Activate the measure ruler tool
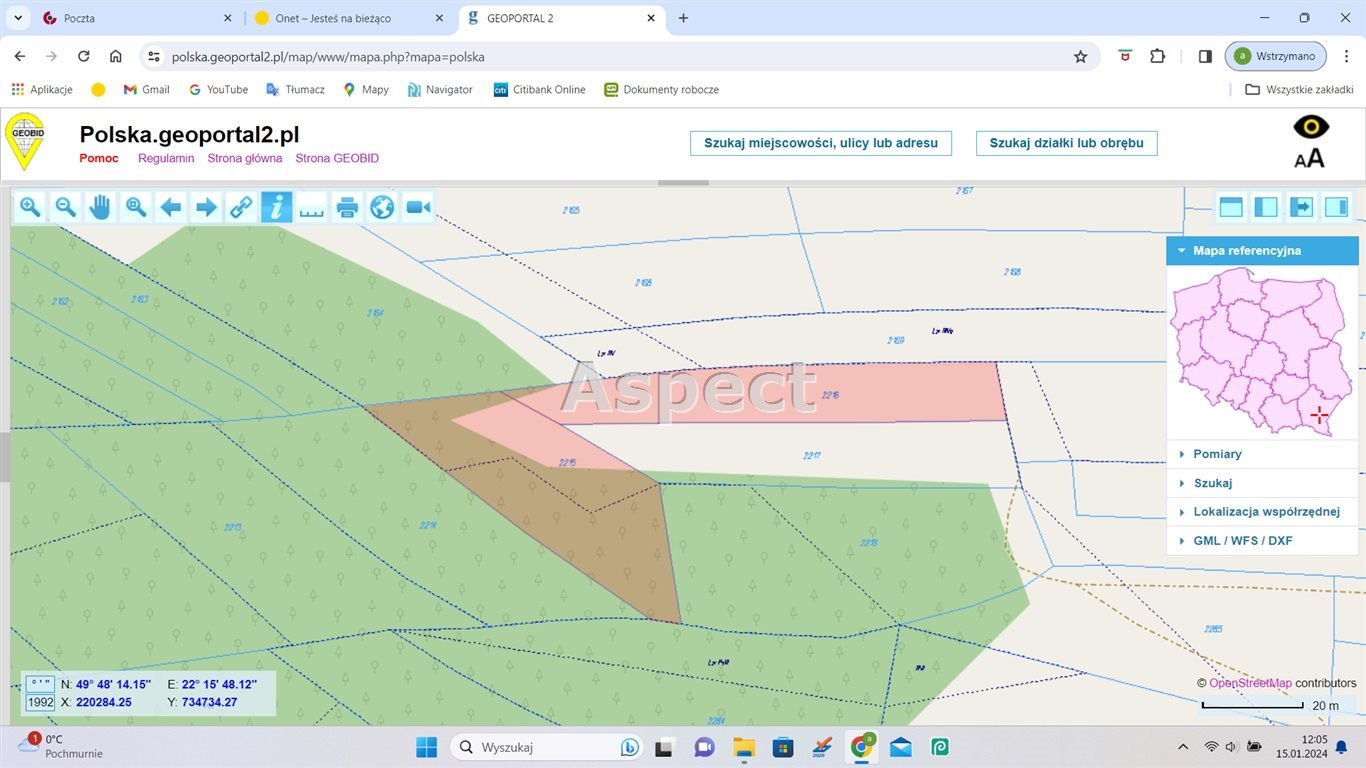The height and width of the screenshot is (768, 1366). (311, 207)
